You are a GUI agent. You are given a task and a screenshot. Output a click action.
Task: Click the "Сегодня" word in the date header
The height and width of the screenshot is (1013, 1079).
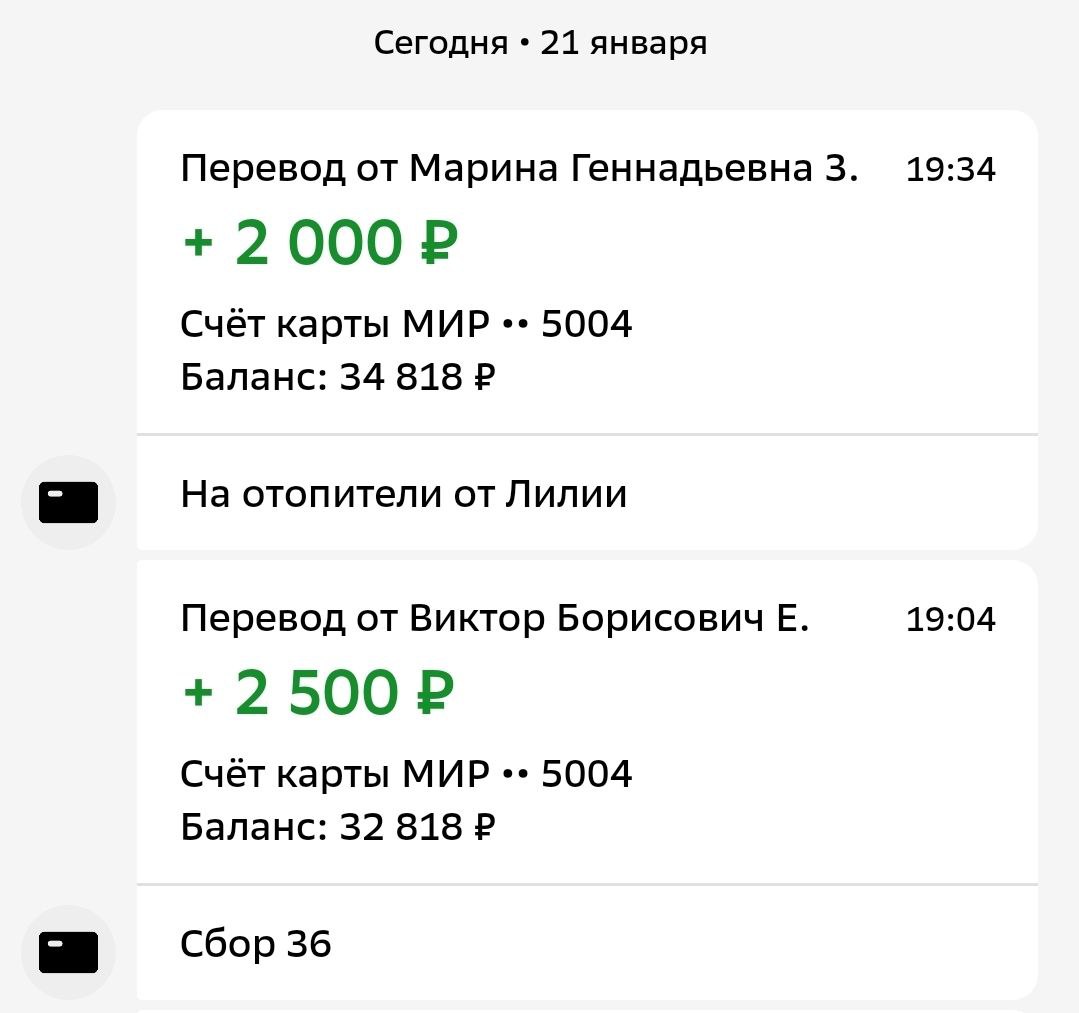pos(441,43)
